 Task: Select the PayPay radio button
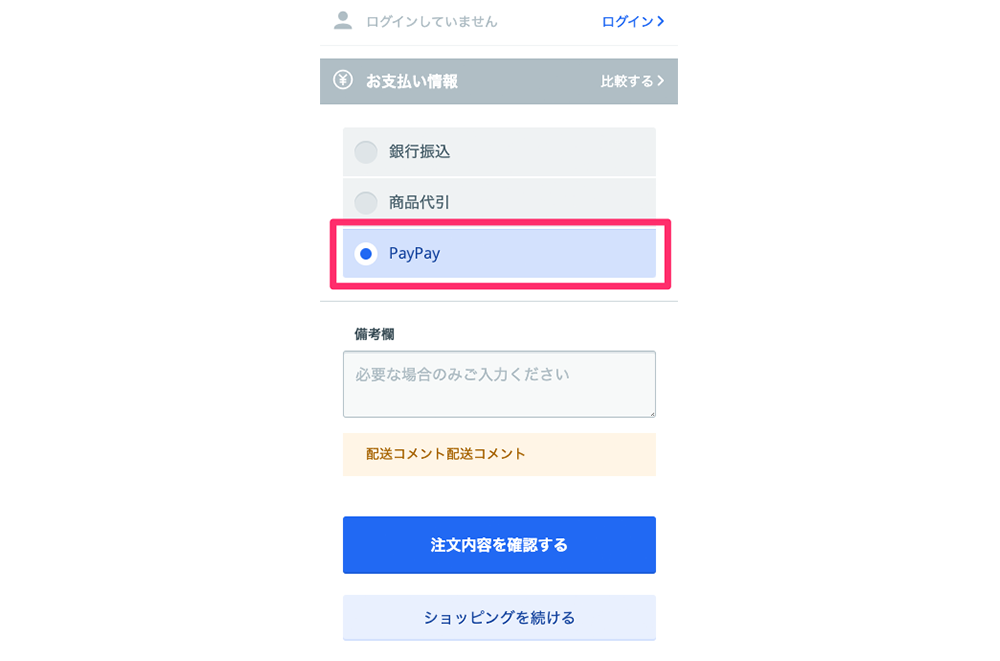tap(366, 254)
